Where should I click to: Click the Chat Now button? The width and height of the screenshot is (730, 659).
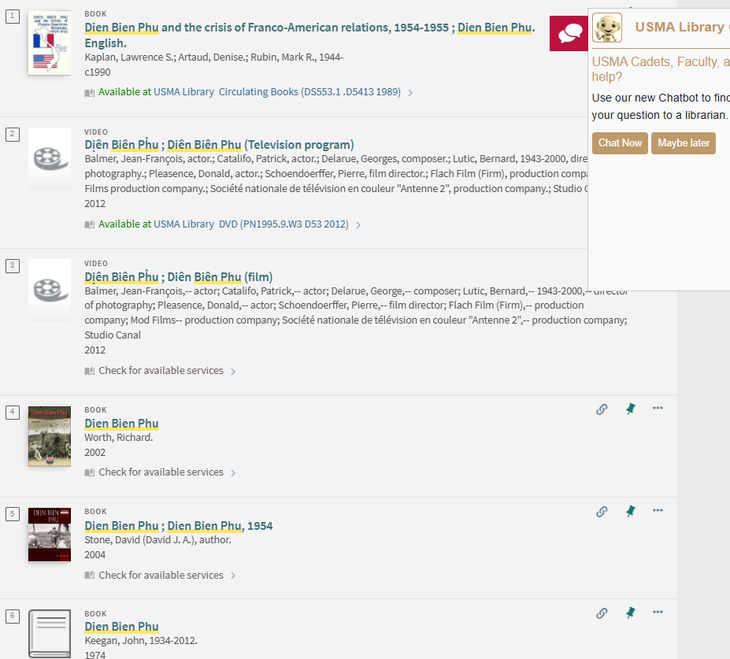coord(620,143)
